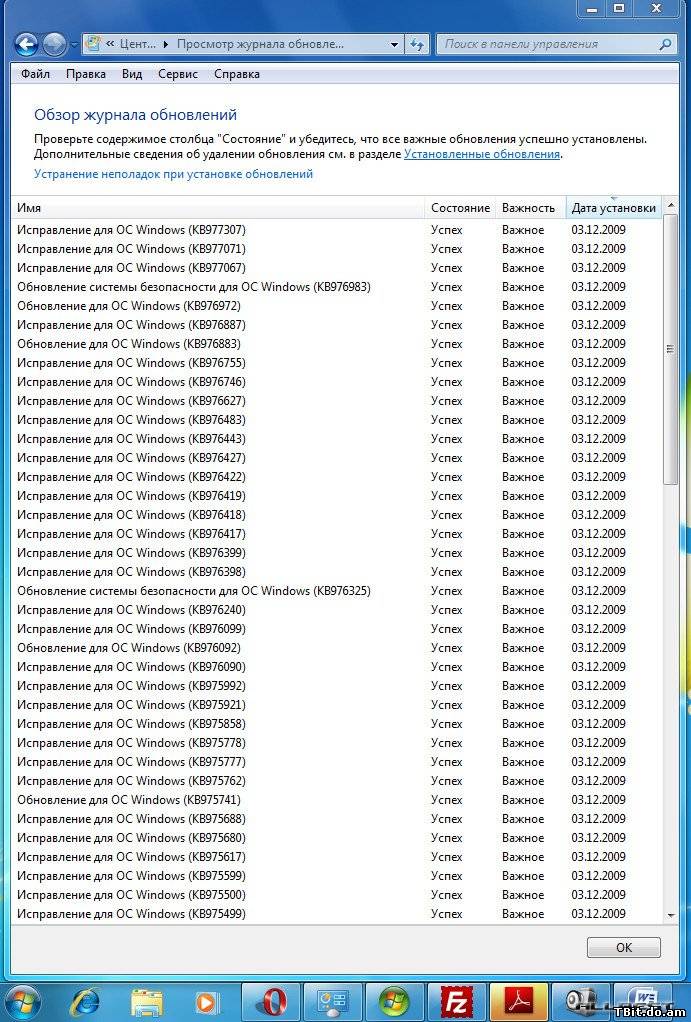Open the 'Установленные обновления' link
Screen dimensions: 691x1022
point(482,154)
